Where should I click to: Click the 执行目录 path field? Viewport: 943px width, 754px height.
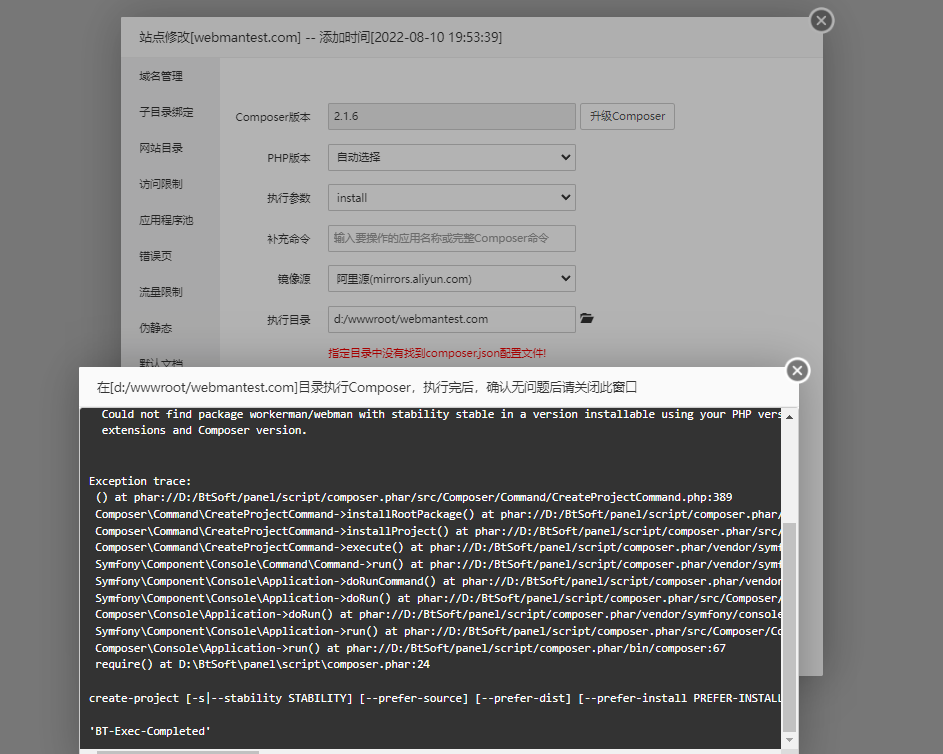(x=452, y=319)
